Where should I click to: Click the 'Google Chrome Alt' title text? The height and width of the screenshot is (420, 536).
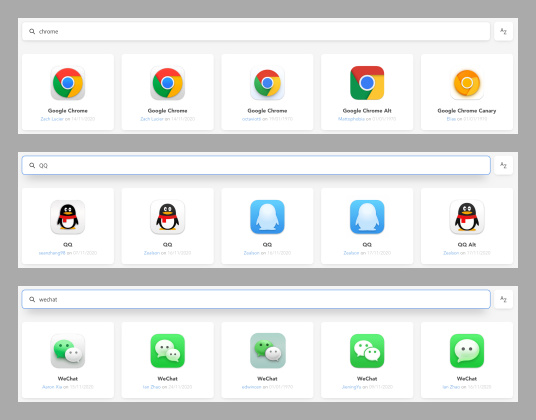click(x=367, y=111)
